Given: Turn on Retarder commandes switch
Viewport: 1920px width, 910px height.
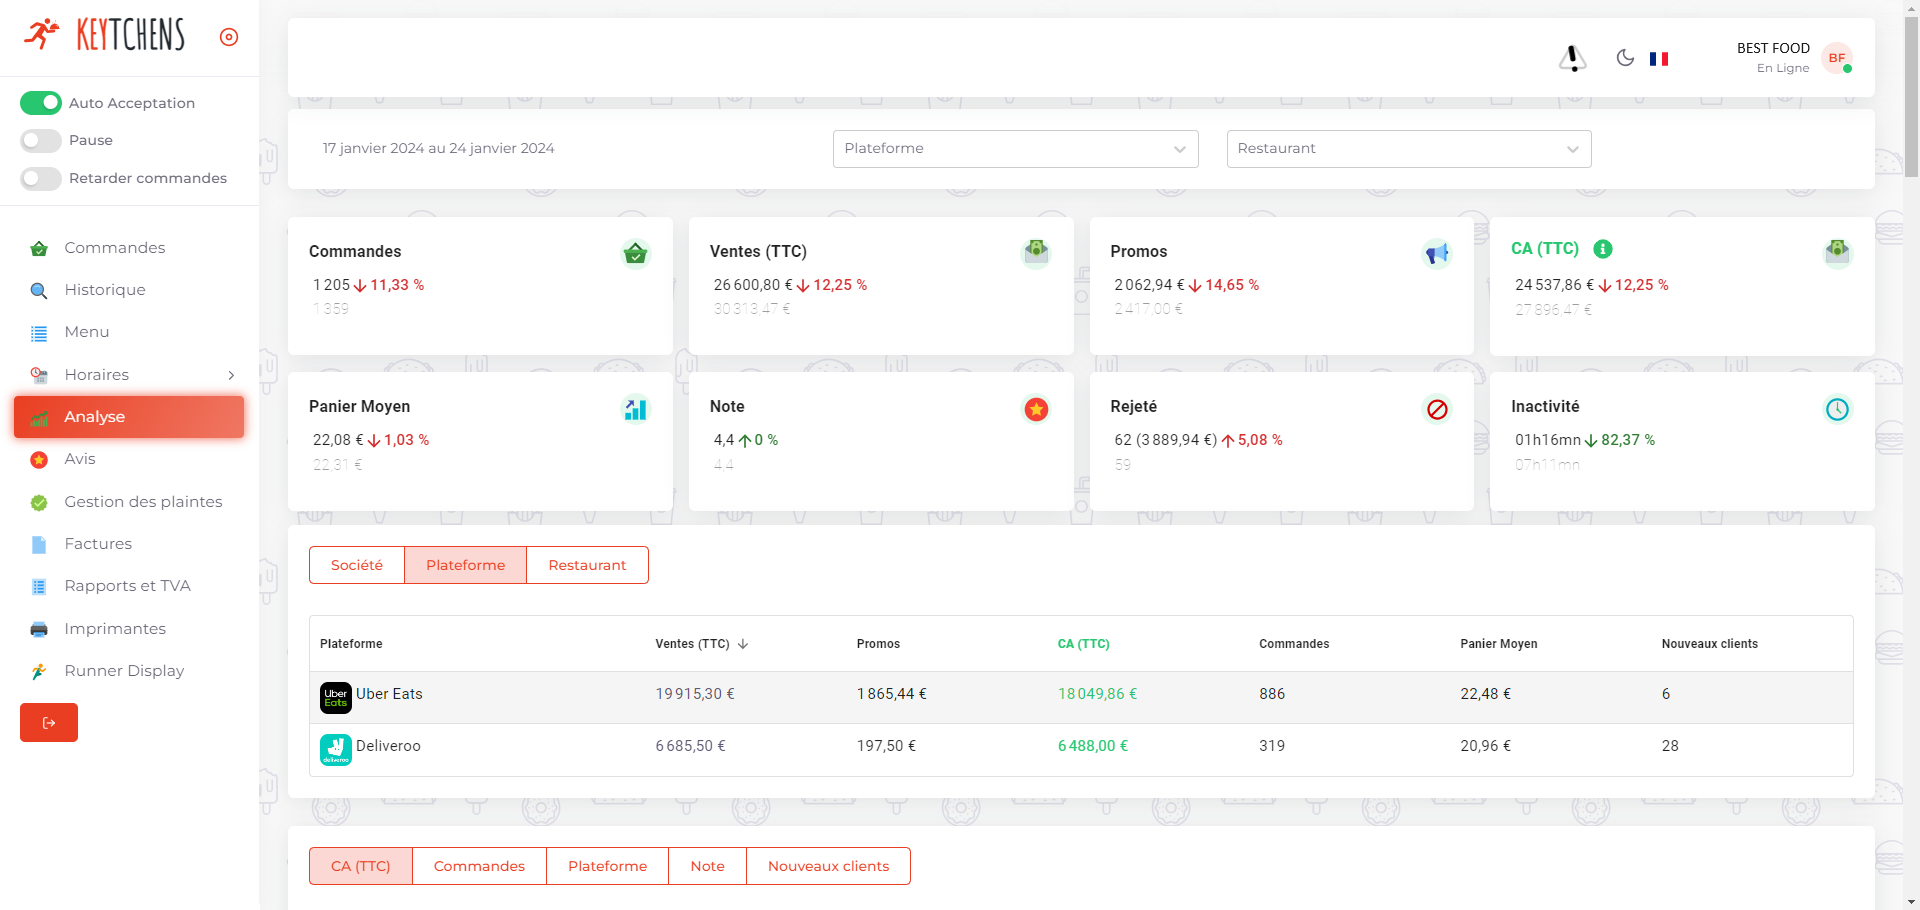Looking at the screenshot, I should tap(41, 179).
